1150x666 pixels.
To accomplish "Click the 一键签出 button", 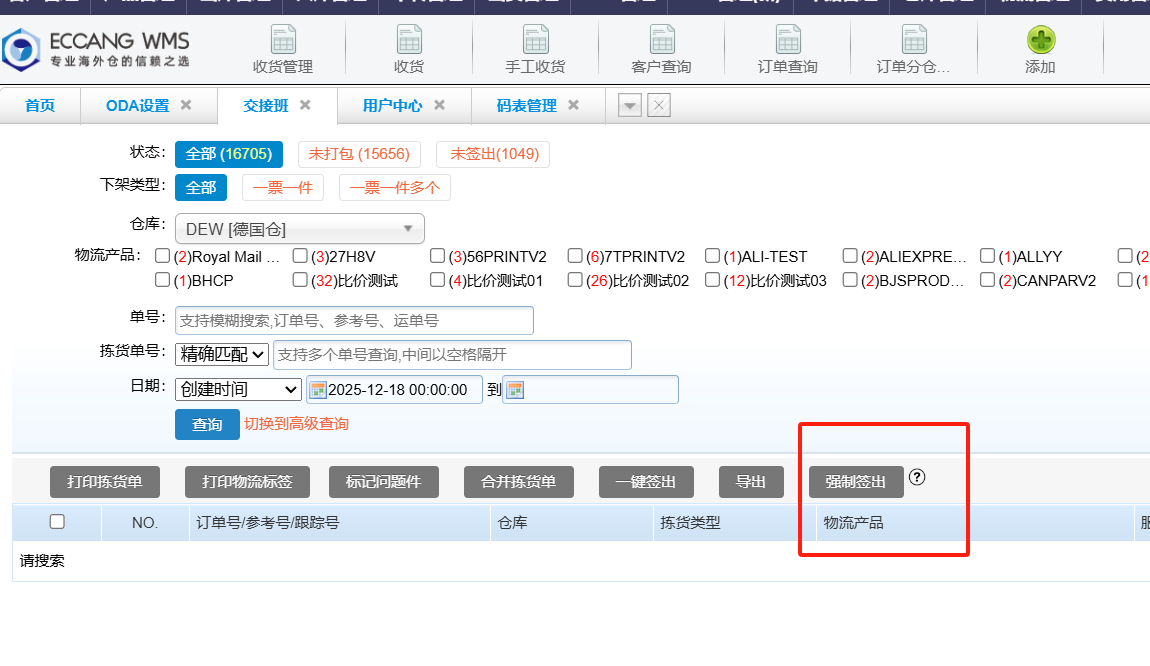I will 645,482.
